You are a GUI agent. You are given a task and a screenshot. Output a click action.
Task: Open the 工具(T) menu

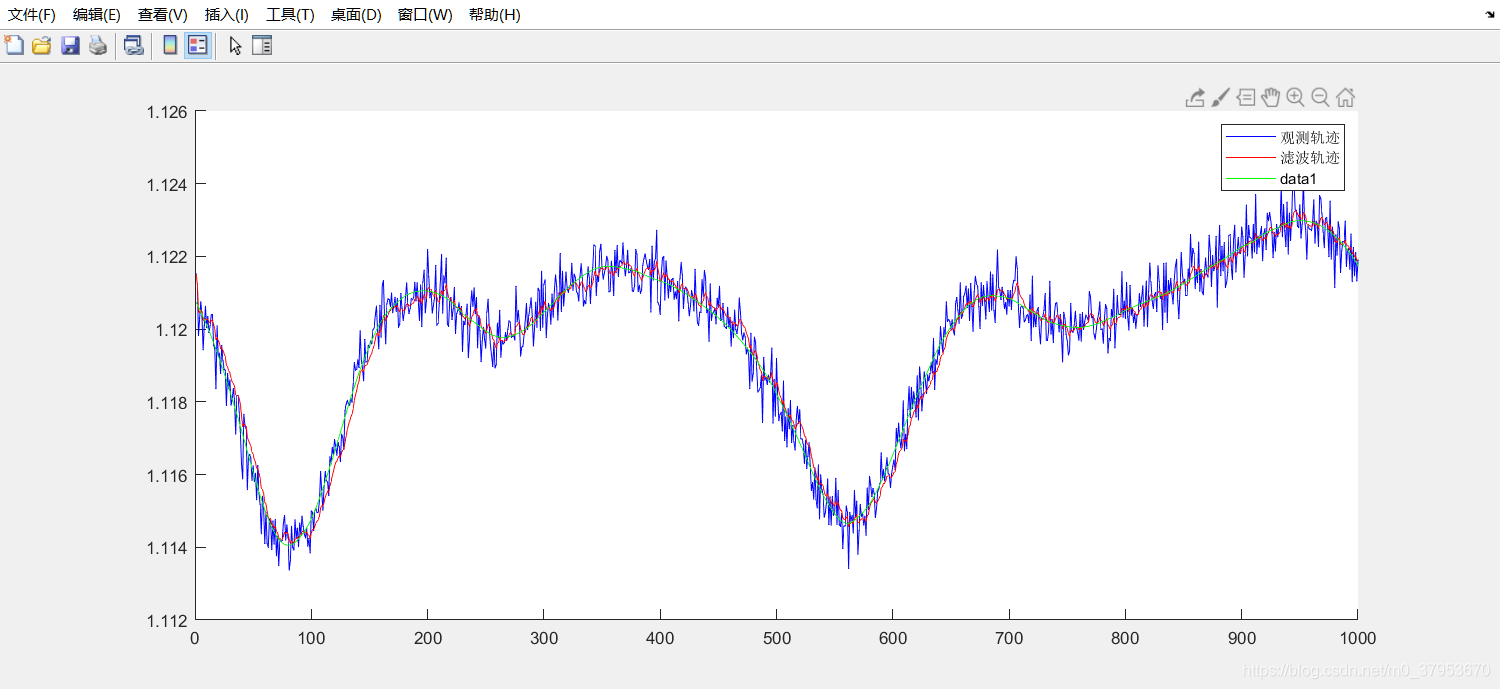(290, 15)
